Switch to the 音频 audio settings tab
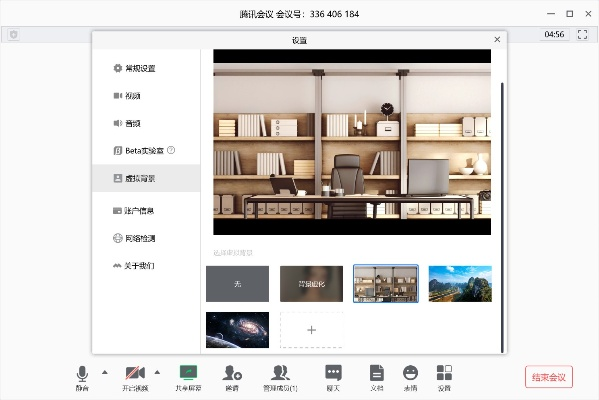The width and height of the screenshot is (599, 400). click(x=146, y=123)
